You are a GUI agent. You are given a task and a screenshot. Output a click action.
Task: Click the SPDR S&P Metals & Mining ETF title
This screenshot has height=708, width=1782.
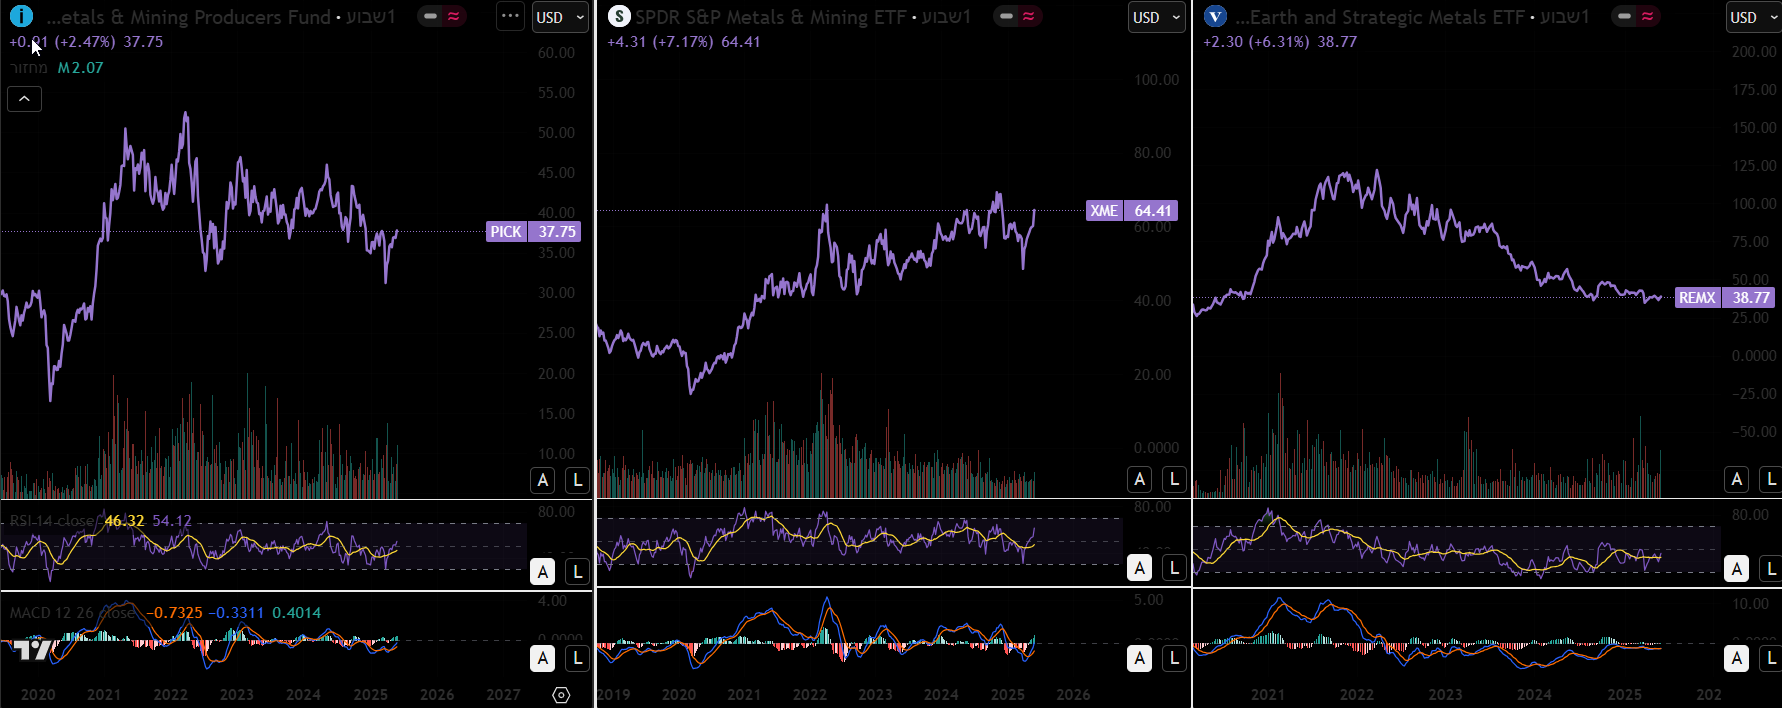tap(770, 17)
